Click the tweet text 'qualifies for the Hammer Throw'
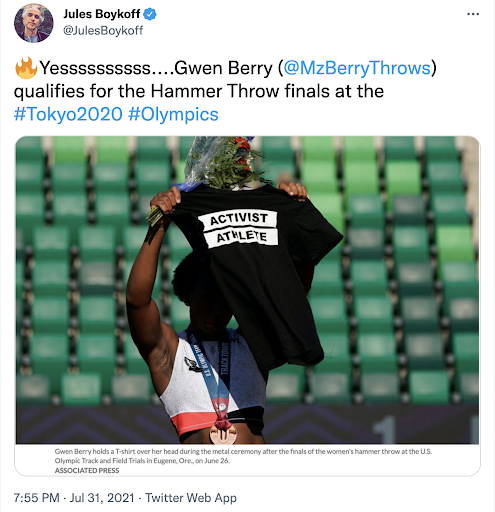The height and width of the screenshot is (512, 495). 146,91
